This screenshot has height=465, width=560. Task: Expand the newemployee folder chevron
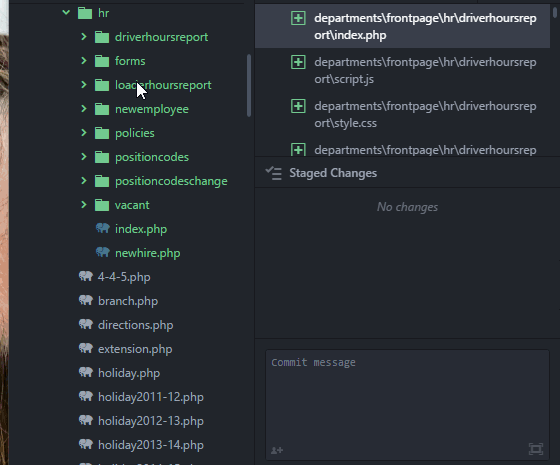84,109
